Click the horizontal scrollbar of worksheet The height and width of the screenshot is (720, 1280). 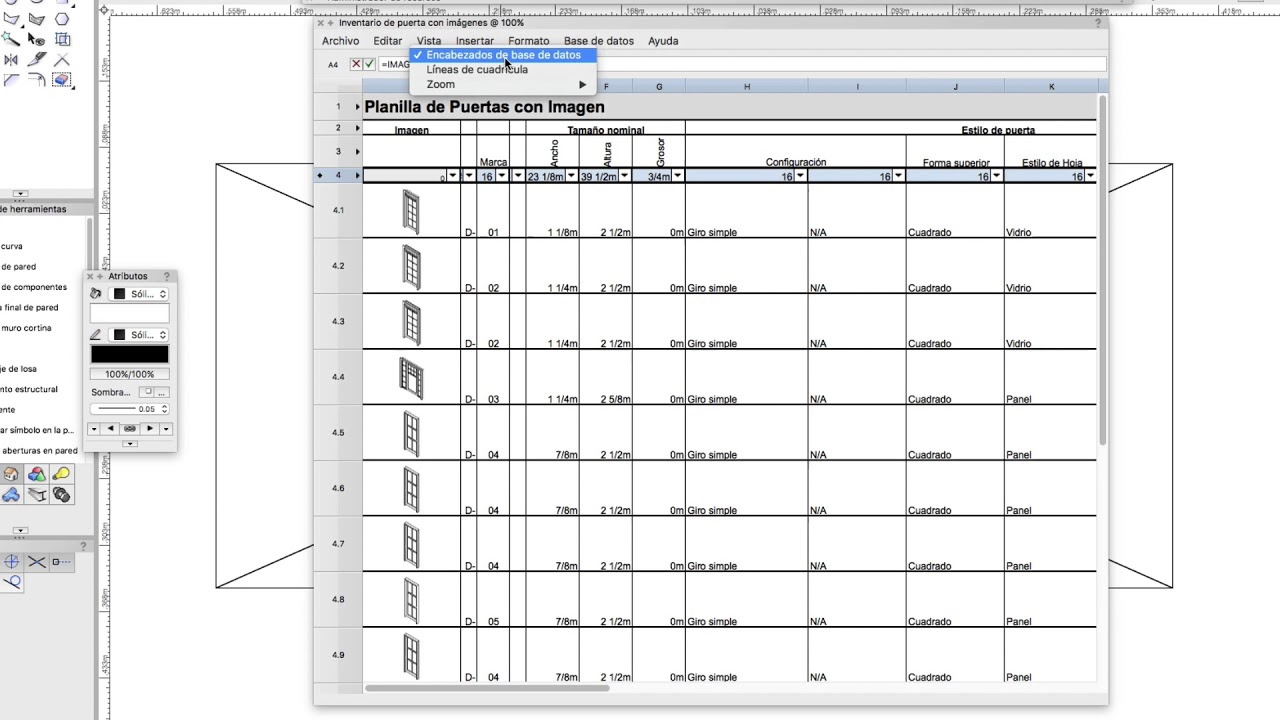coord(487,688)
